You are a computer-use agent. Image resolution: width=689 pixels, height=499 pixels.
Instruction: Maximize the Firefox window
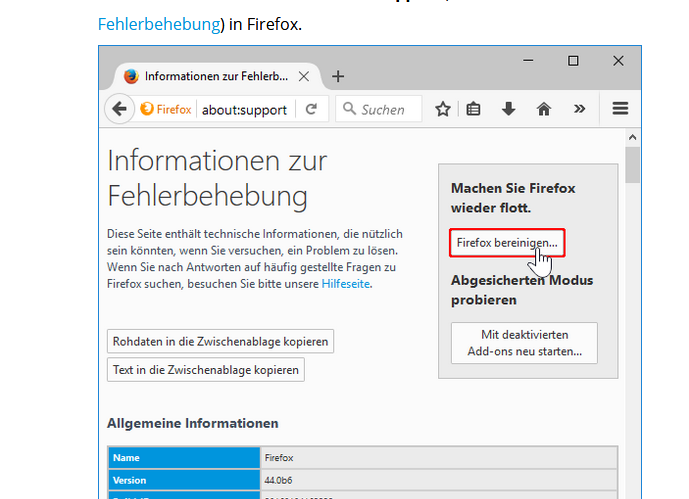click(573, 61)
